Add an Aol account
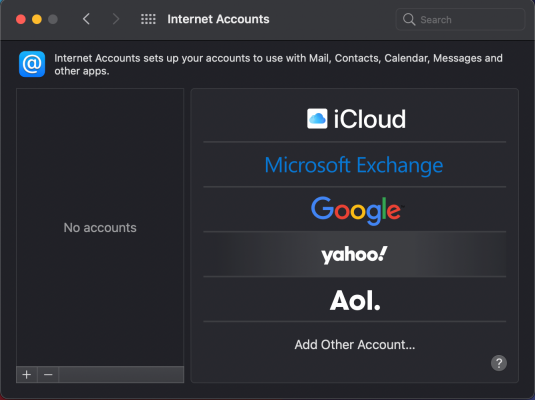The image size is (535, 400). point(355,299)
